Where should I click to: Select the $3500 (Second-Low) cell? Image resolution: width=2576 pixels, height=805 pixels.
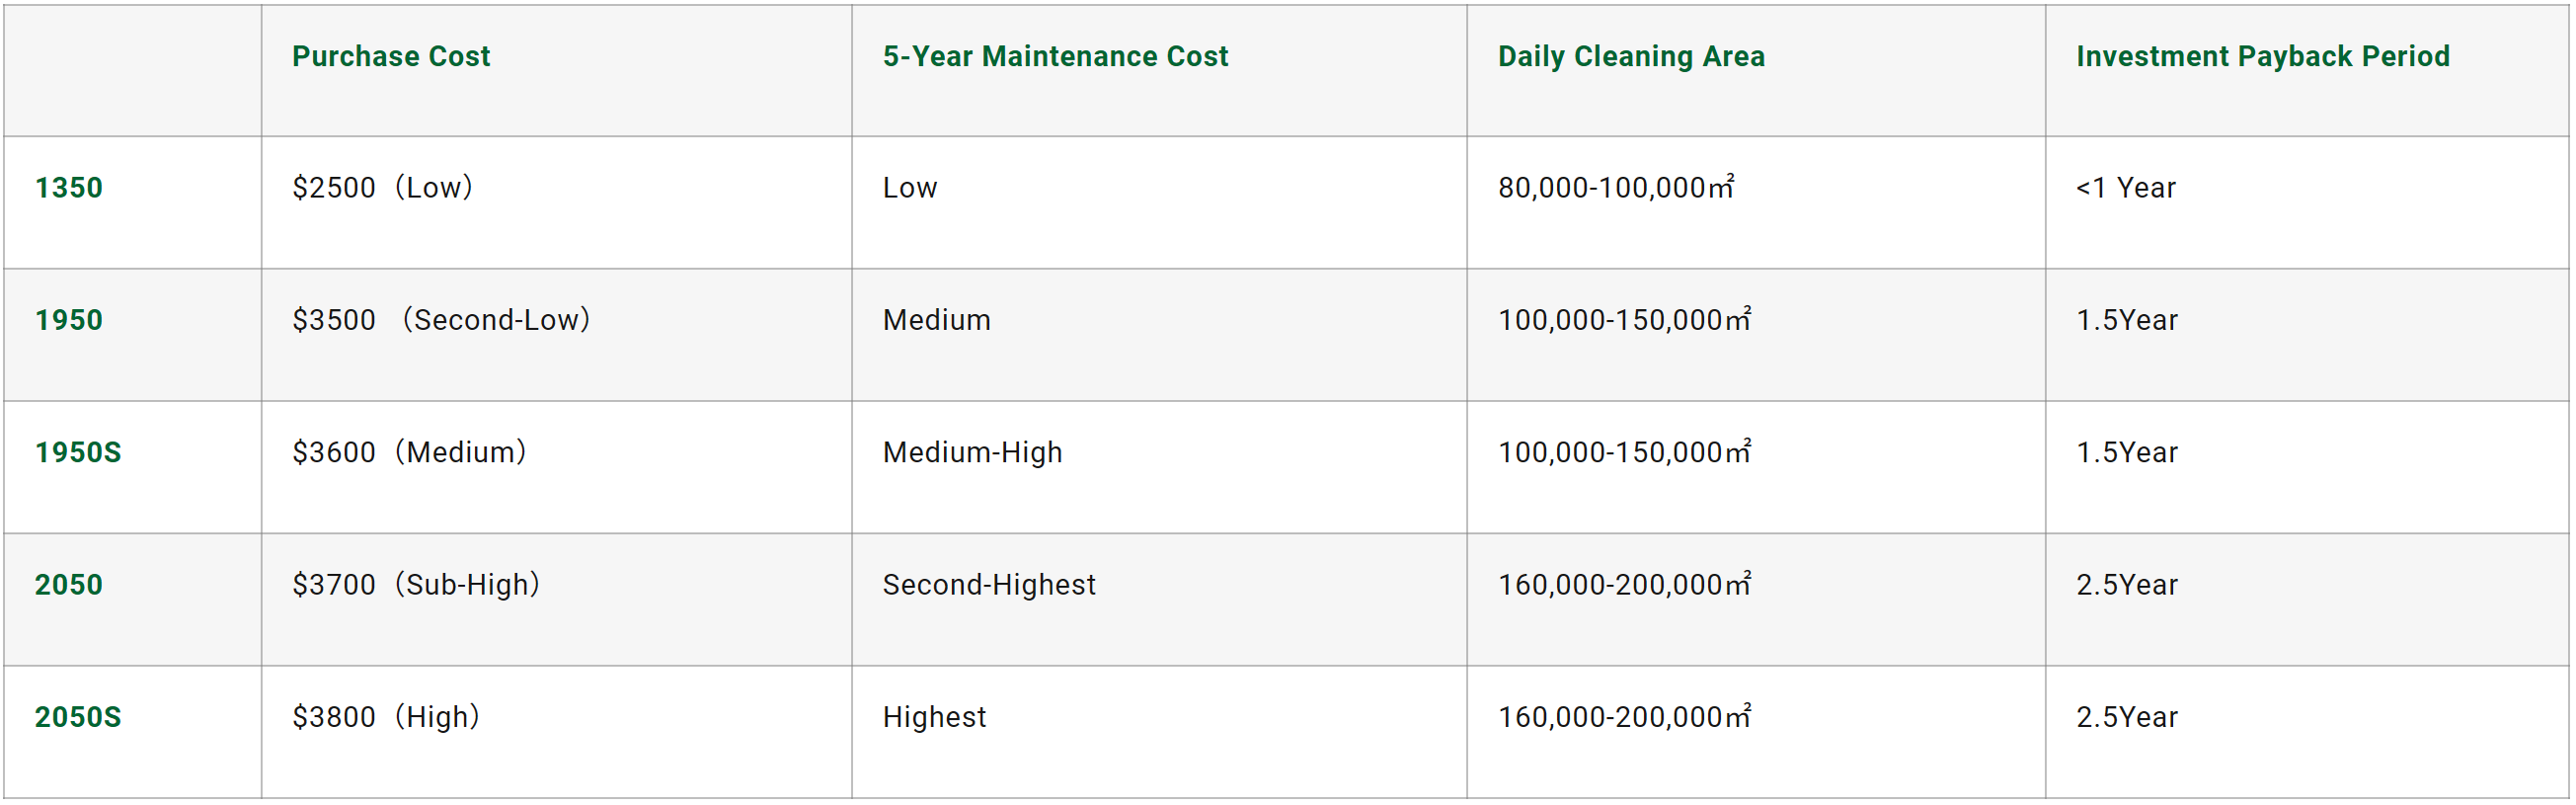pyautogui.click(x=442, y=320)
